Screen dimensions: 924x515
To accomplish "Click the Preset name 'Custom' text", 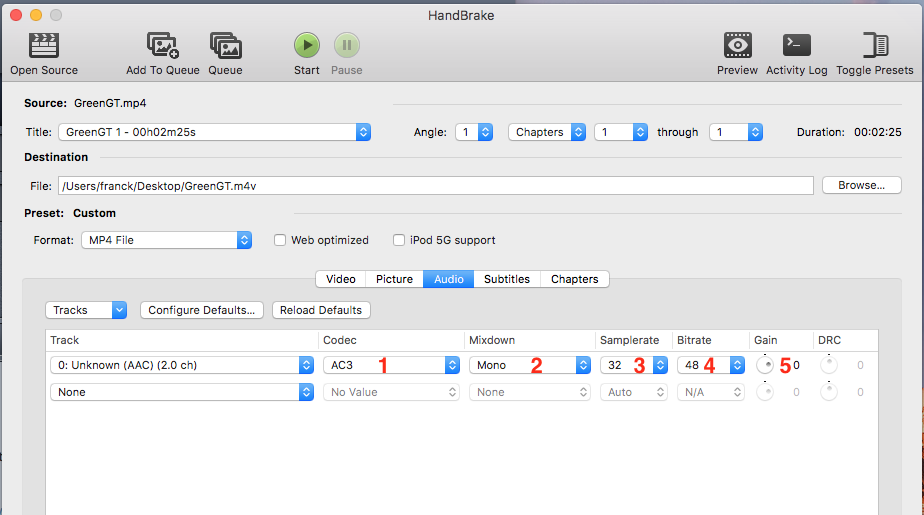I will (94, 213).
